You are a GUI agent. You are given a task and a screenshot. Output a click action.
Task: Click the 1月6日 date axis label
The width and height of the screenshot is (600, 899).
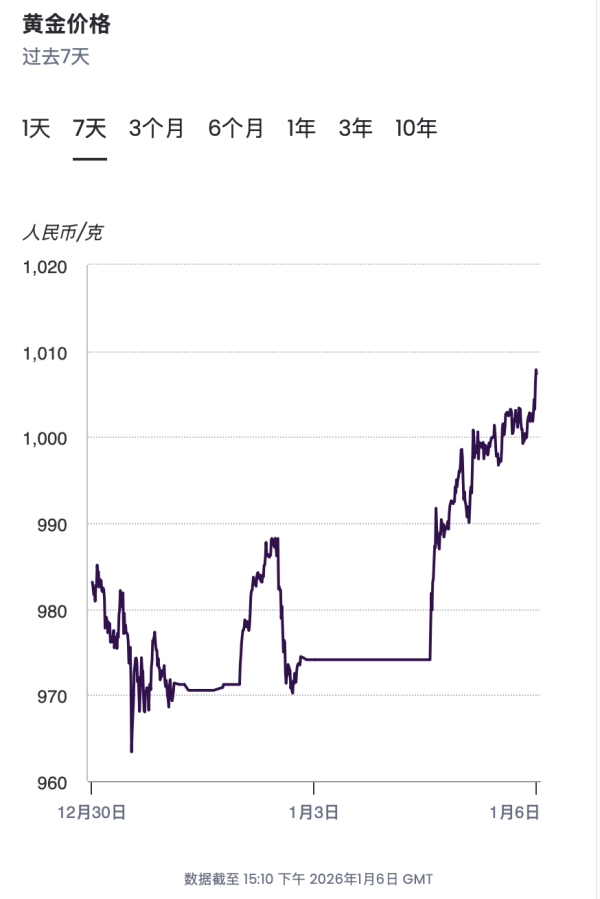point(534,814)
